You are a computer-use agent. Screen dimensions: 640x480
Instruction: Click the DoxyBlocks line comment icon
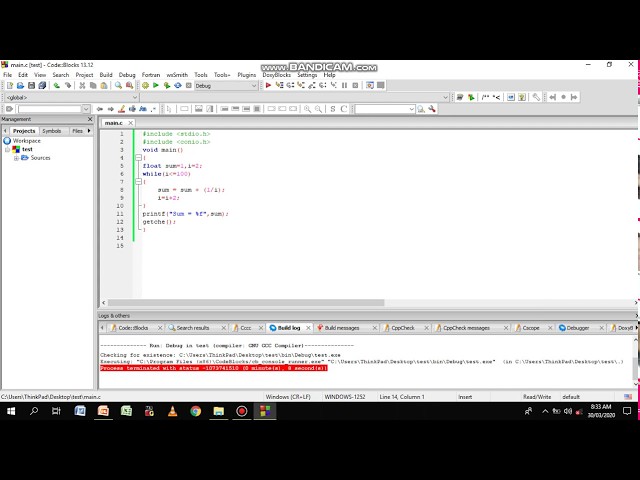[x=496, y=97]
